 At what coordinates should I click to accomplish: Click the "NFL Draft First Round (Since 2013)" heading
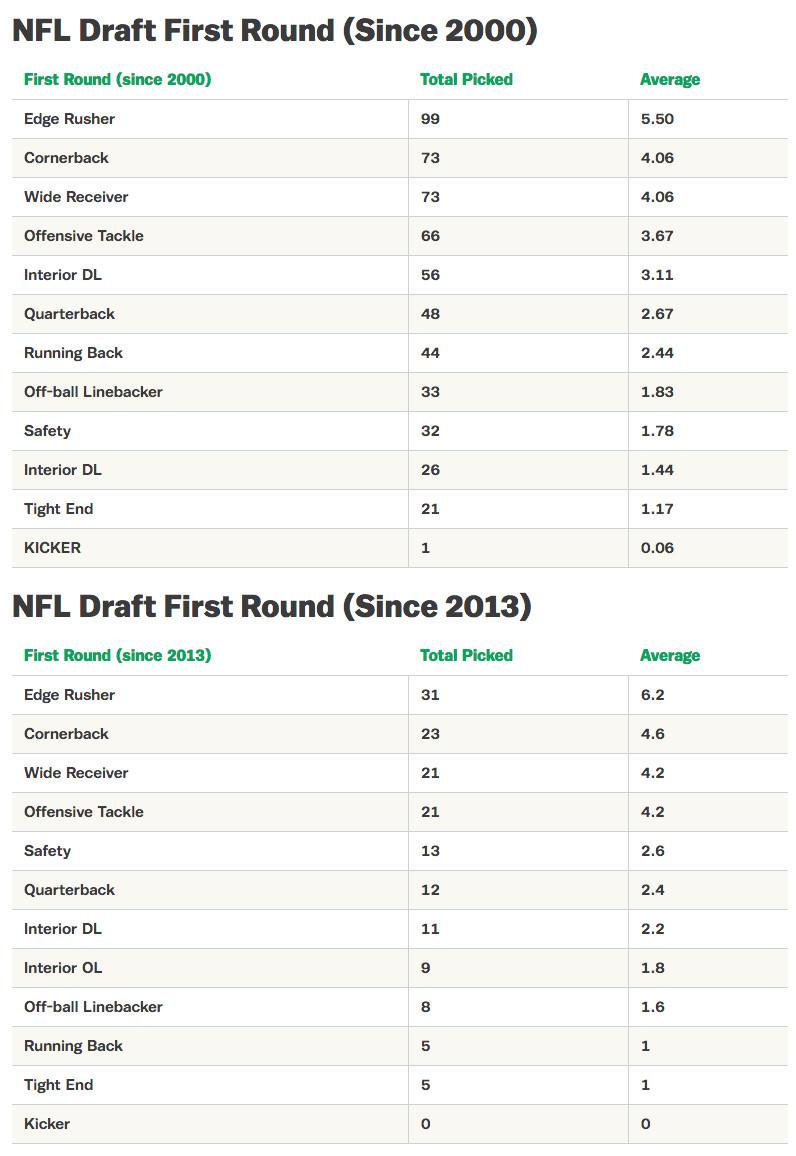271,606
